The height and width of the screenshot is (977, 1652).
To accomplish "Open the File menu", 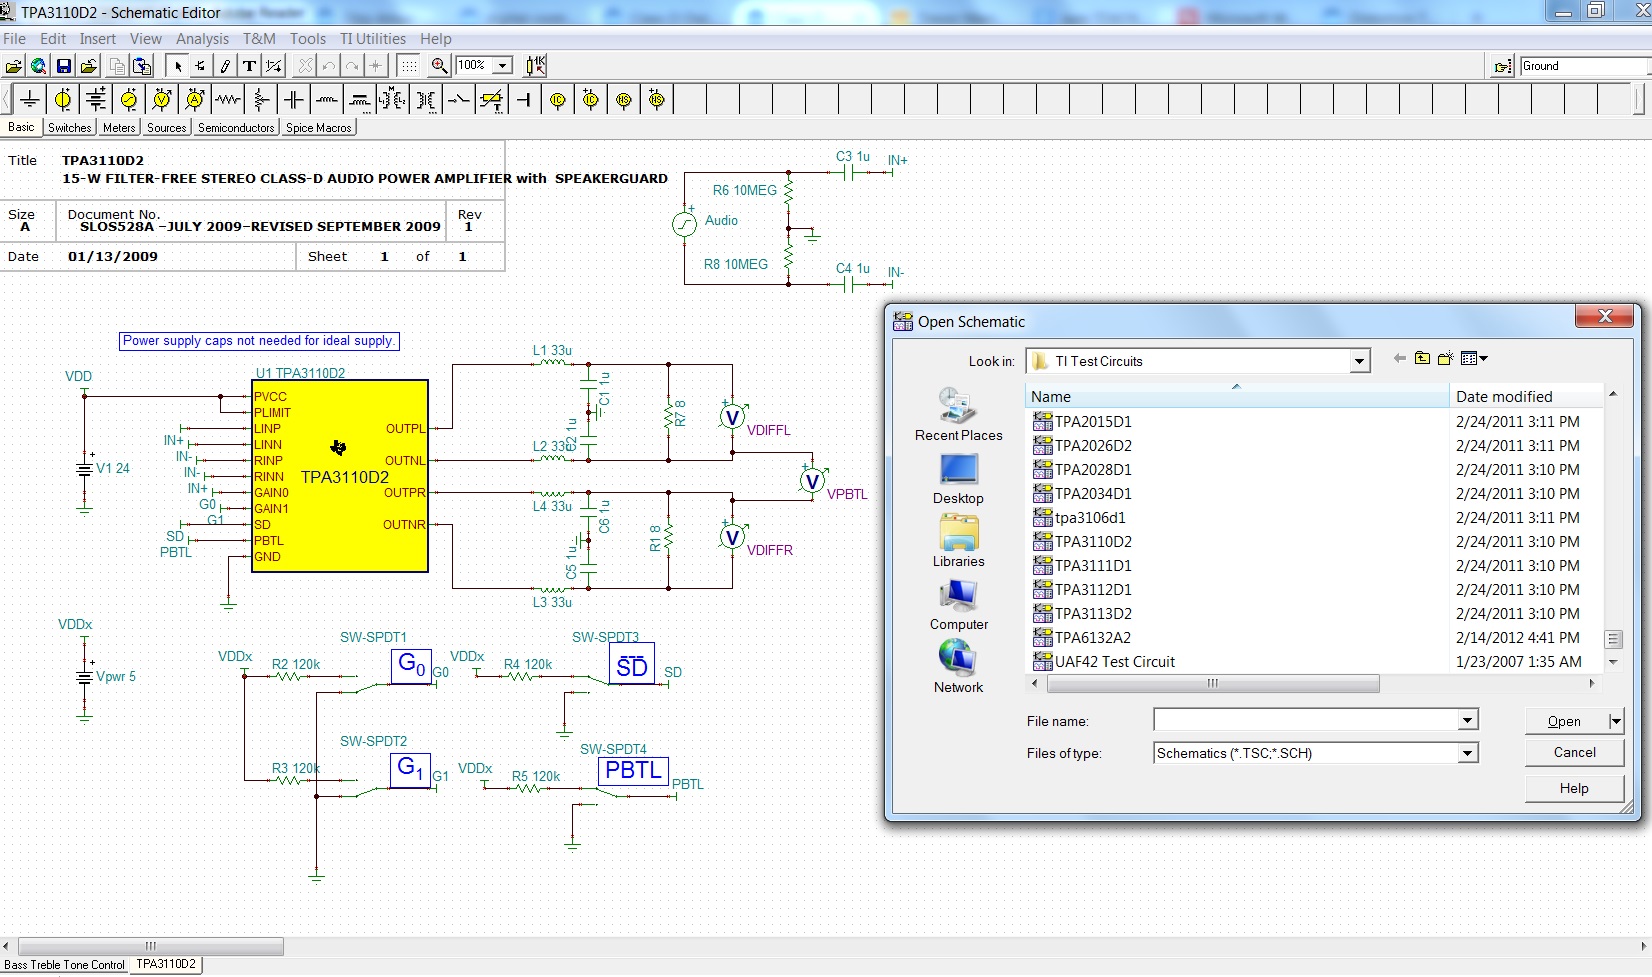I will click(14, 39).
